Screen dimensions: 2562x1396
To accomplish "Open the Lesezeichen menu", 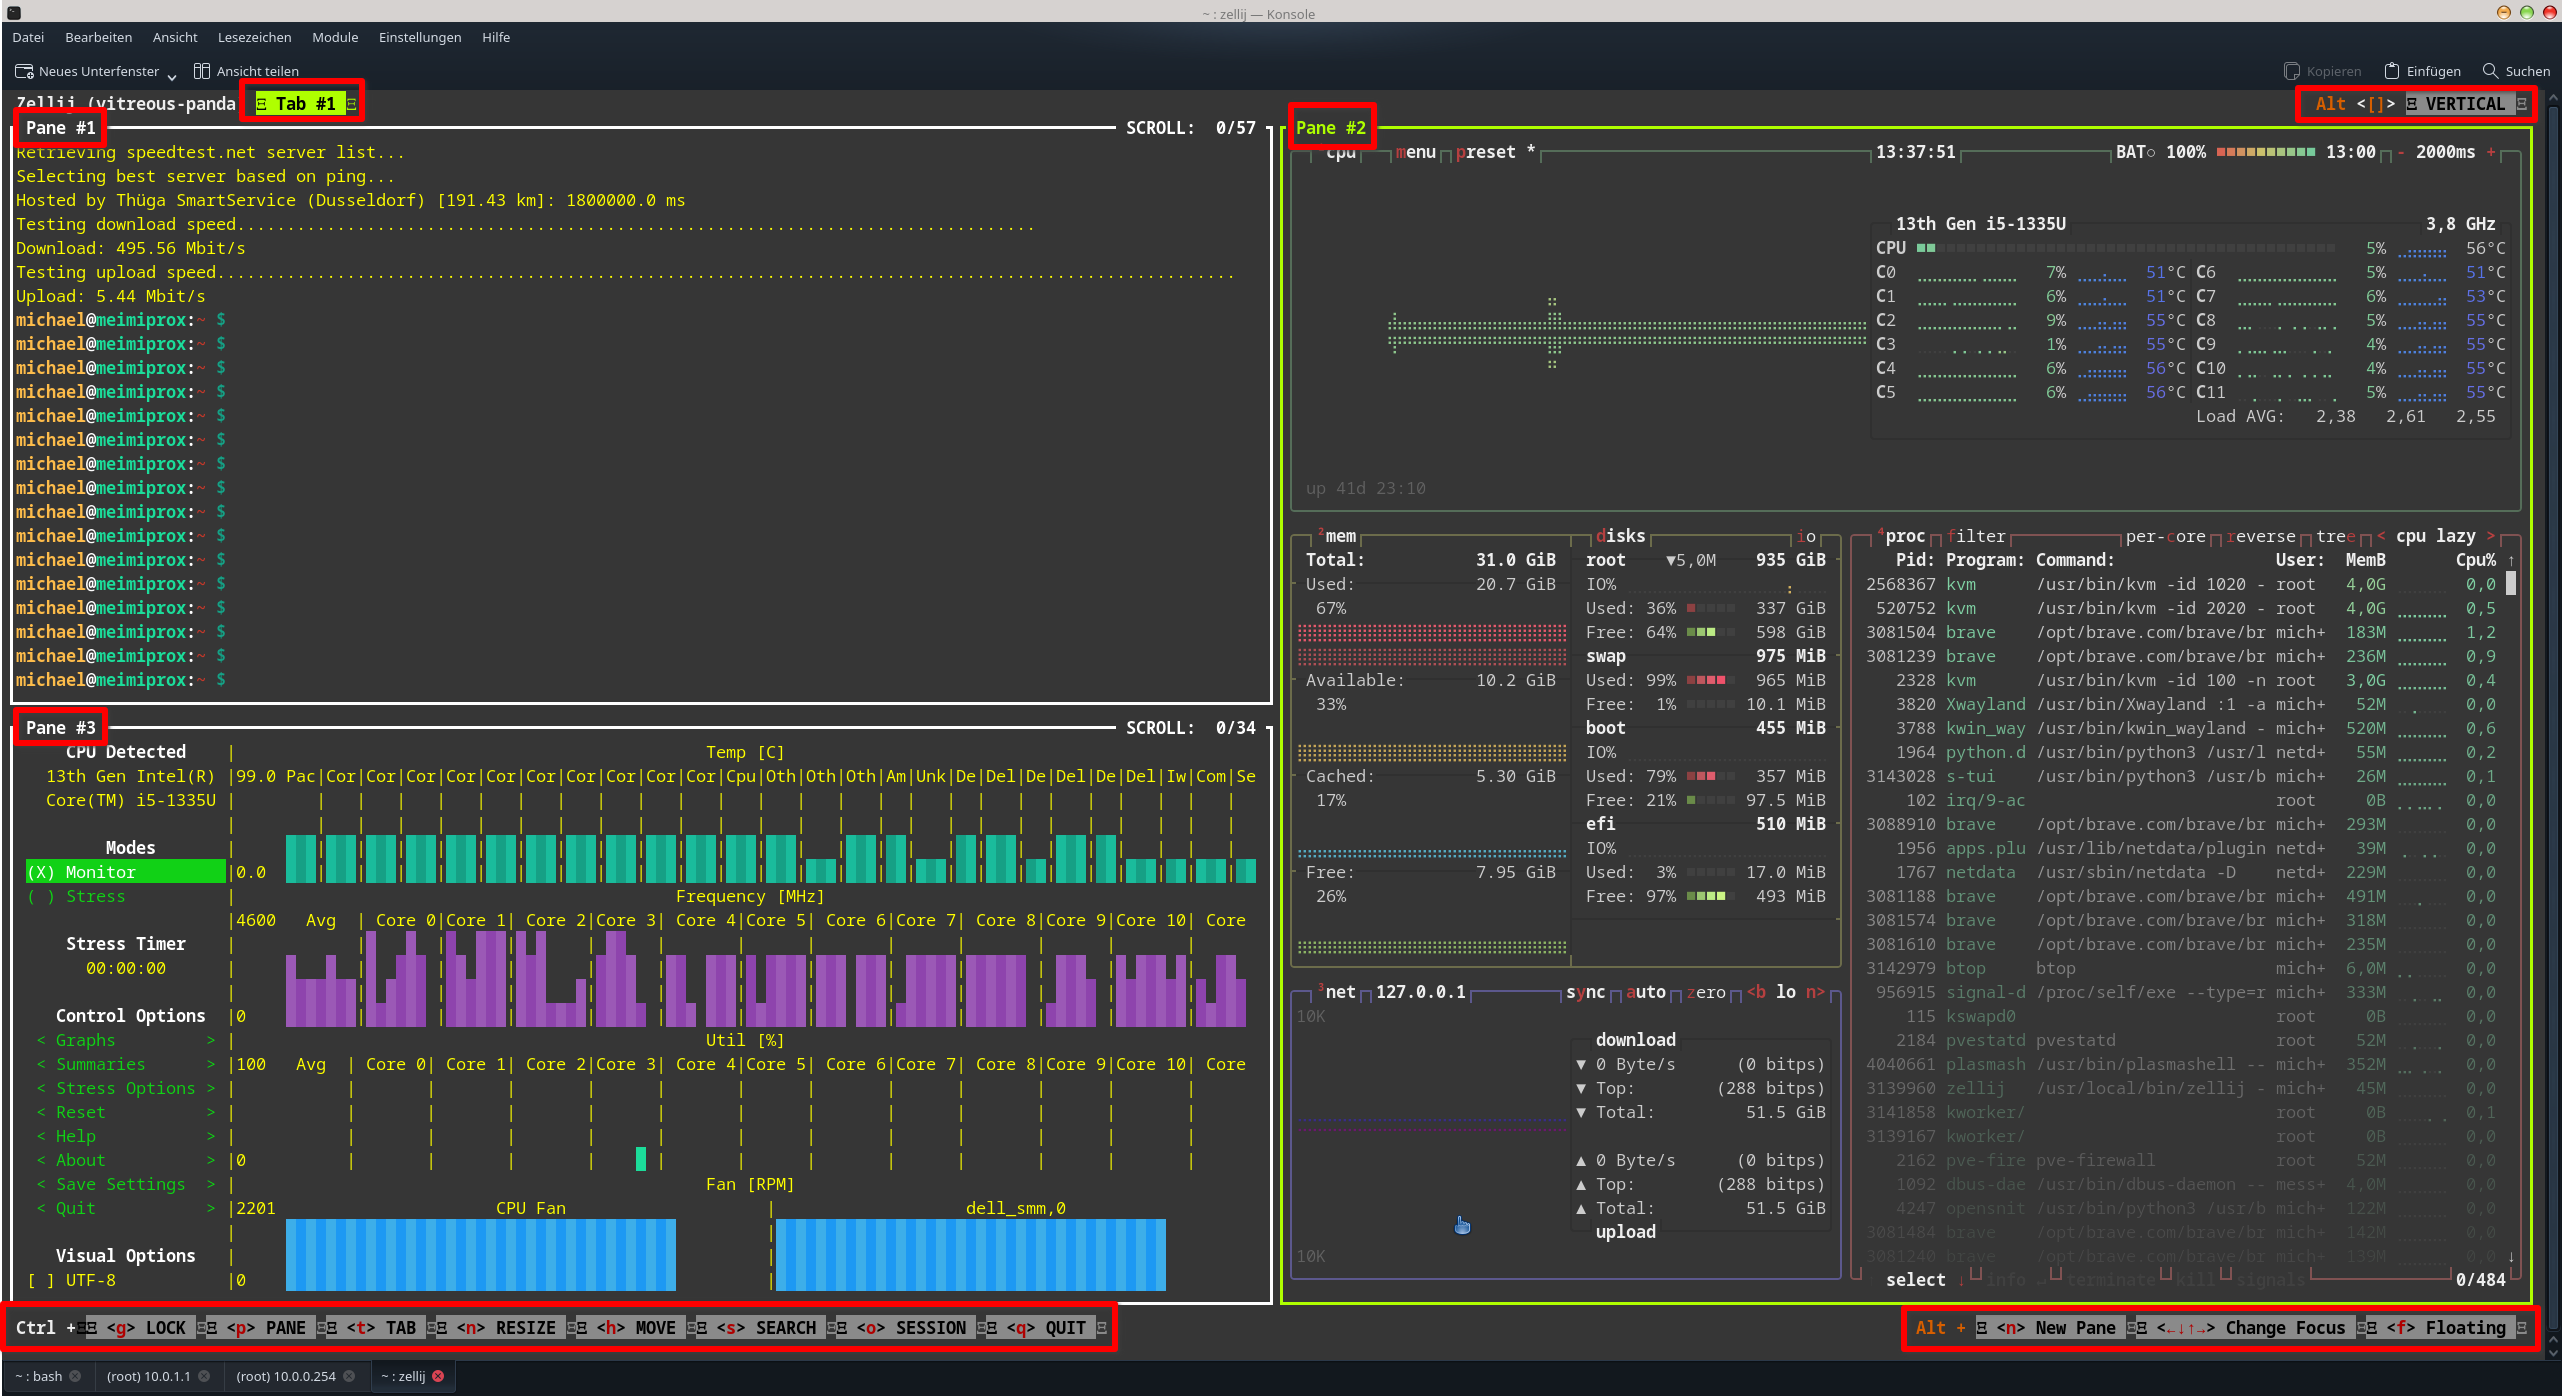I will [x=255, y=37].
